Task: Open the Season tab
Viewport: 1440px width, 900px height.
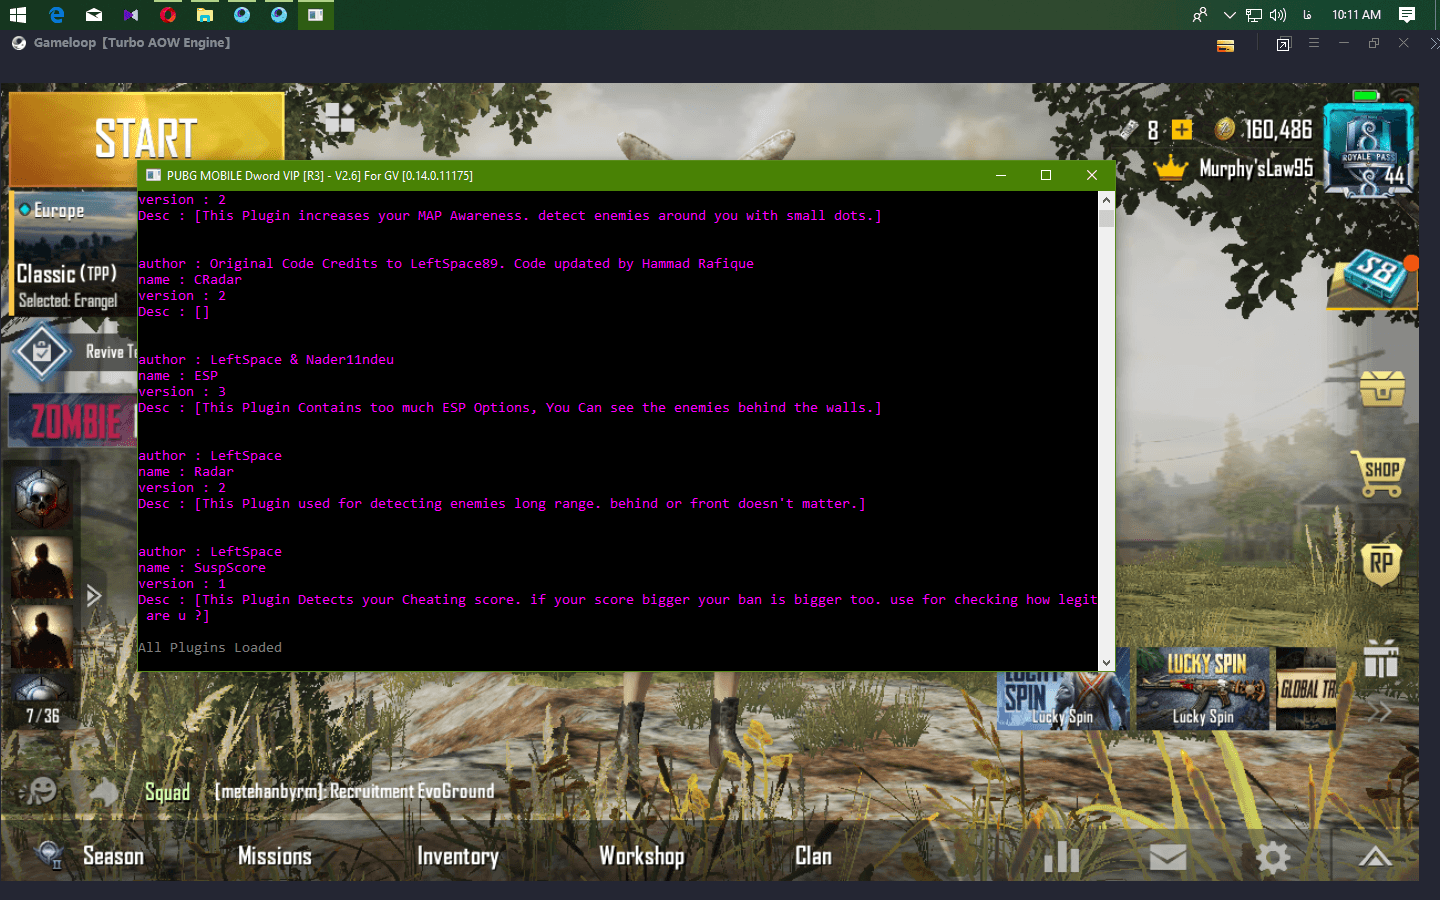Action: 113,856
